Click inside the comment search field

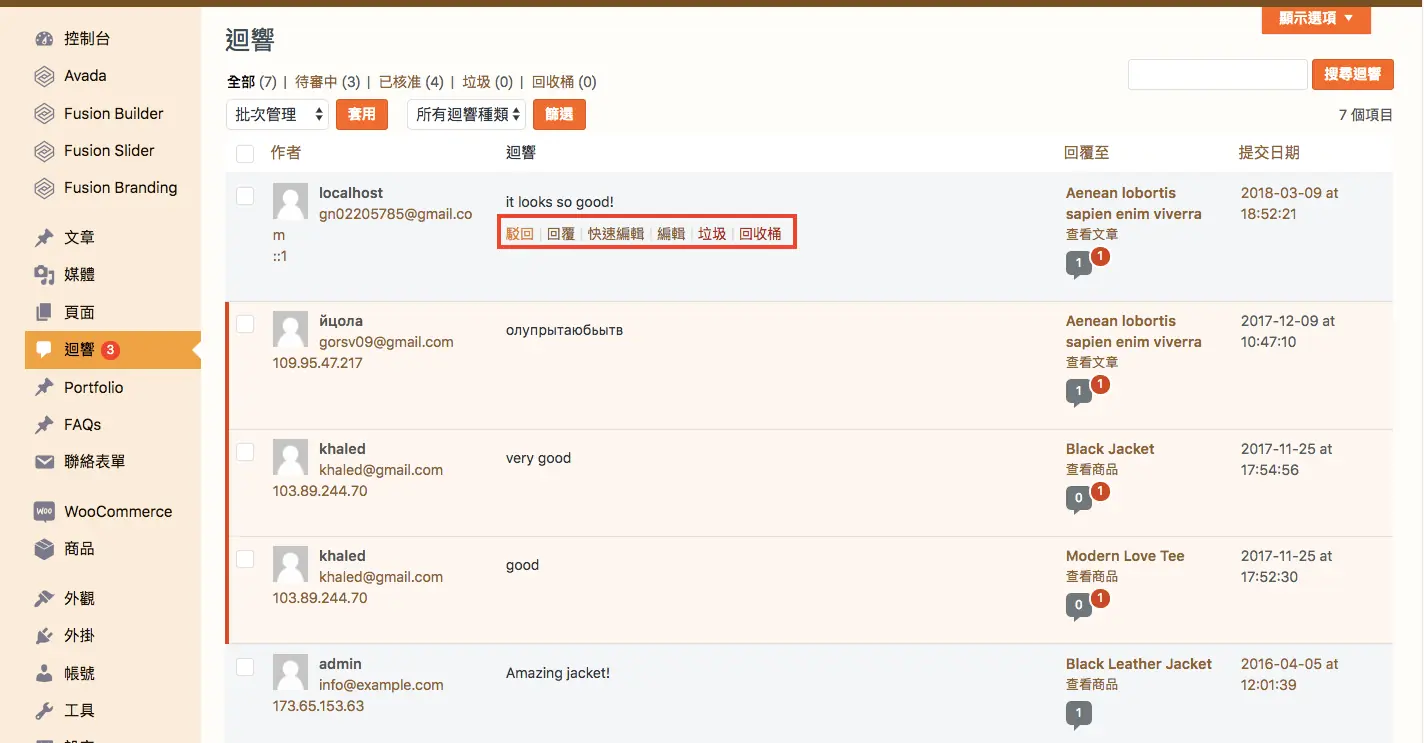coord(1218,74)
